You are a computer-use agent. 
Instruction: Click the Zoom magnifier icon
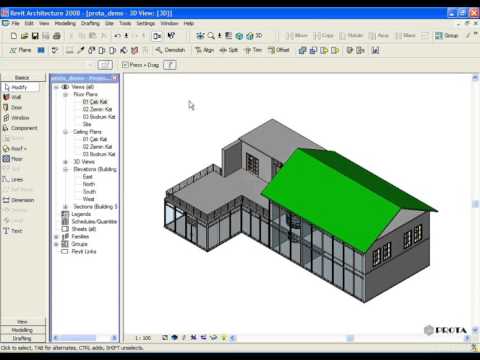pos(211,36)
